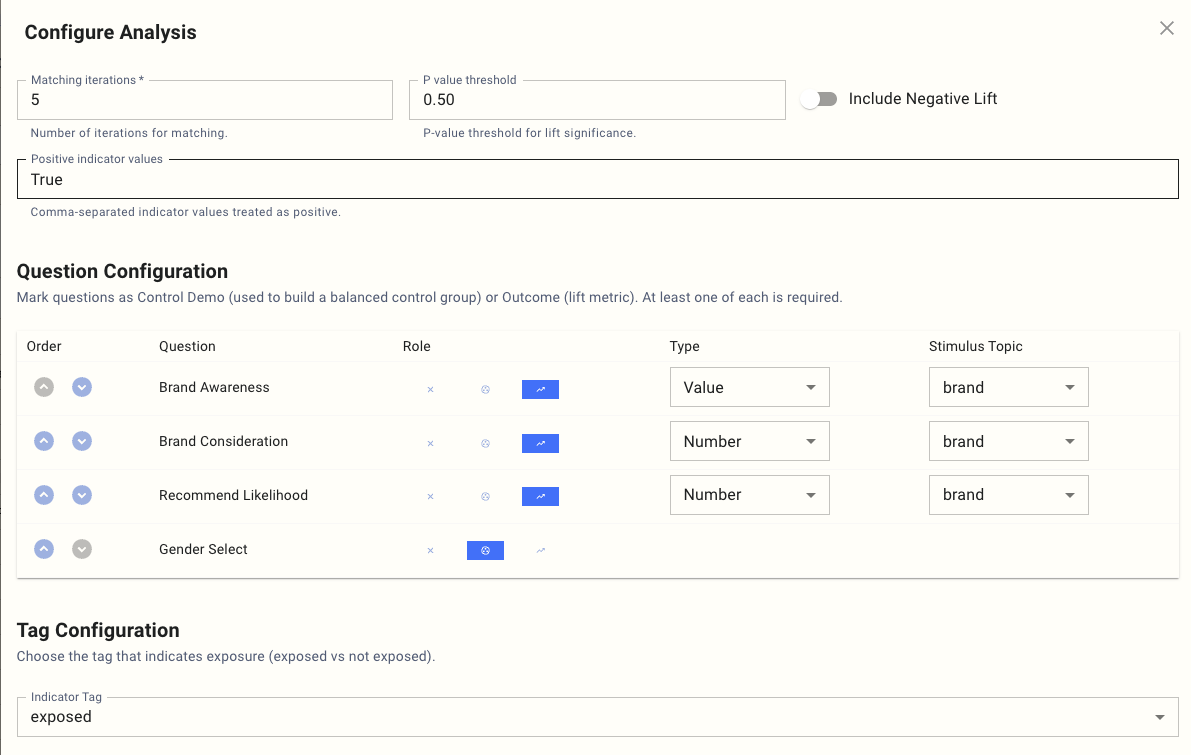The height and width of the screenshot is (755, 1191).
Task: Close the Configure Analysis dialog
Action: click(x=1166, y=29)
